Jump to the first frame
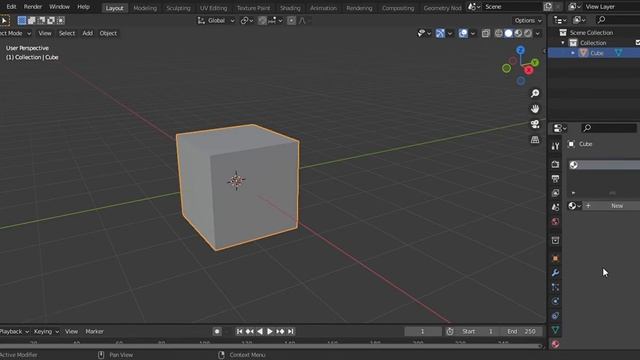The width and height of the screenshot is (640, 360). pos(240,331)
